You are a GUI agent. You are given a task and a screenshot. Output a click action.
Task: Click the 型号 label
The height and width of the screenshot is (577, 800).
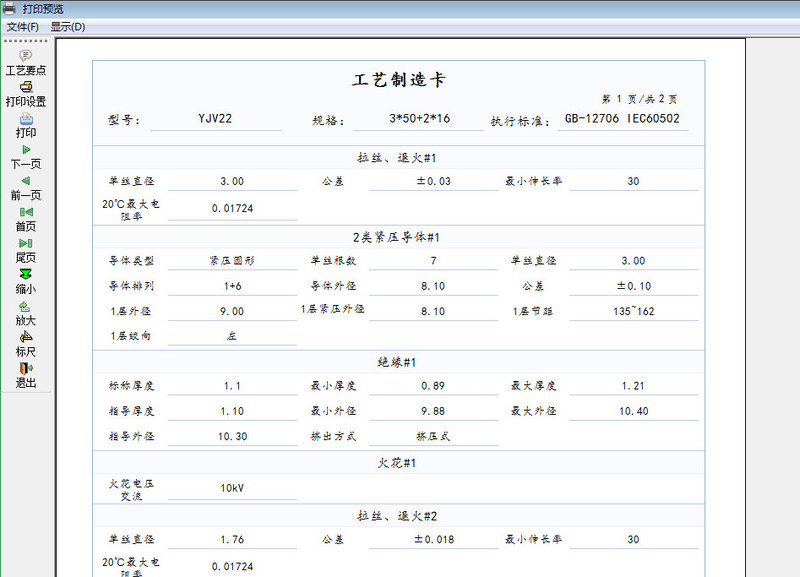click(123, 120)
